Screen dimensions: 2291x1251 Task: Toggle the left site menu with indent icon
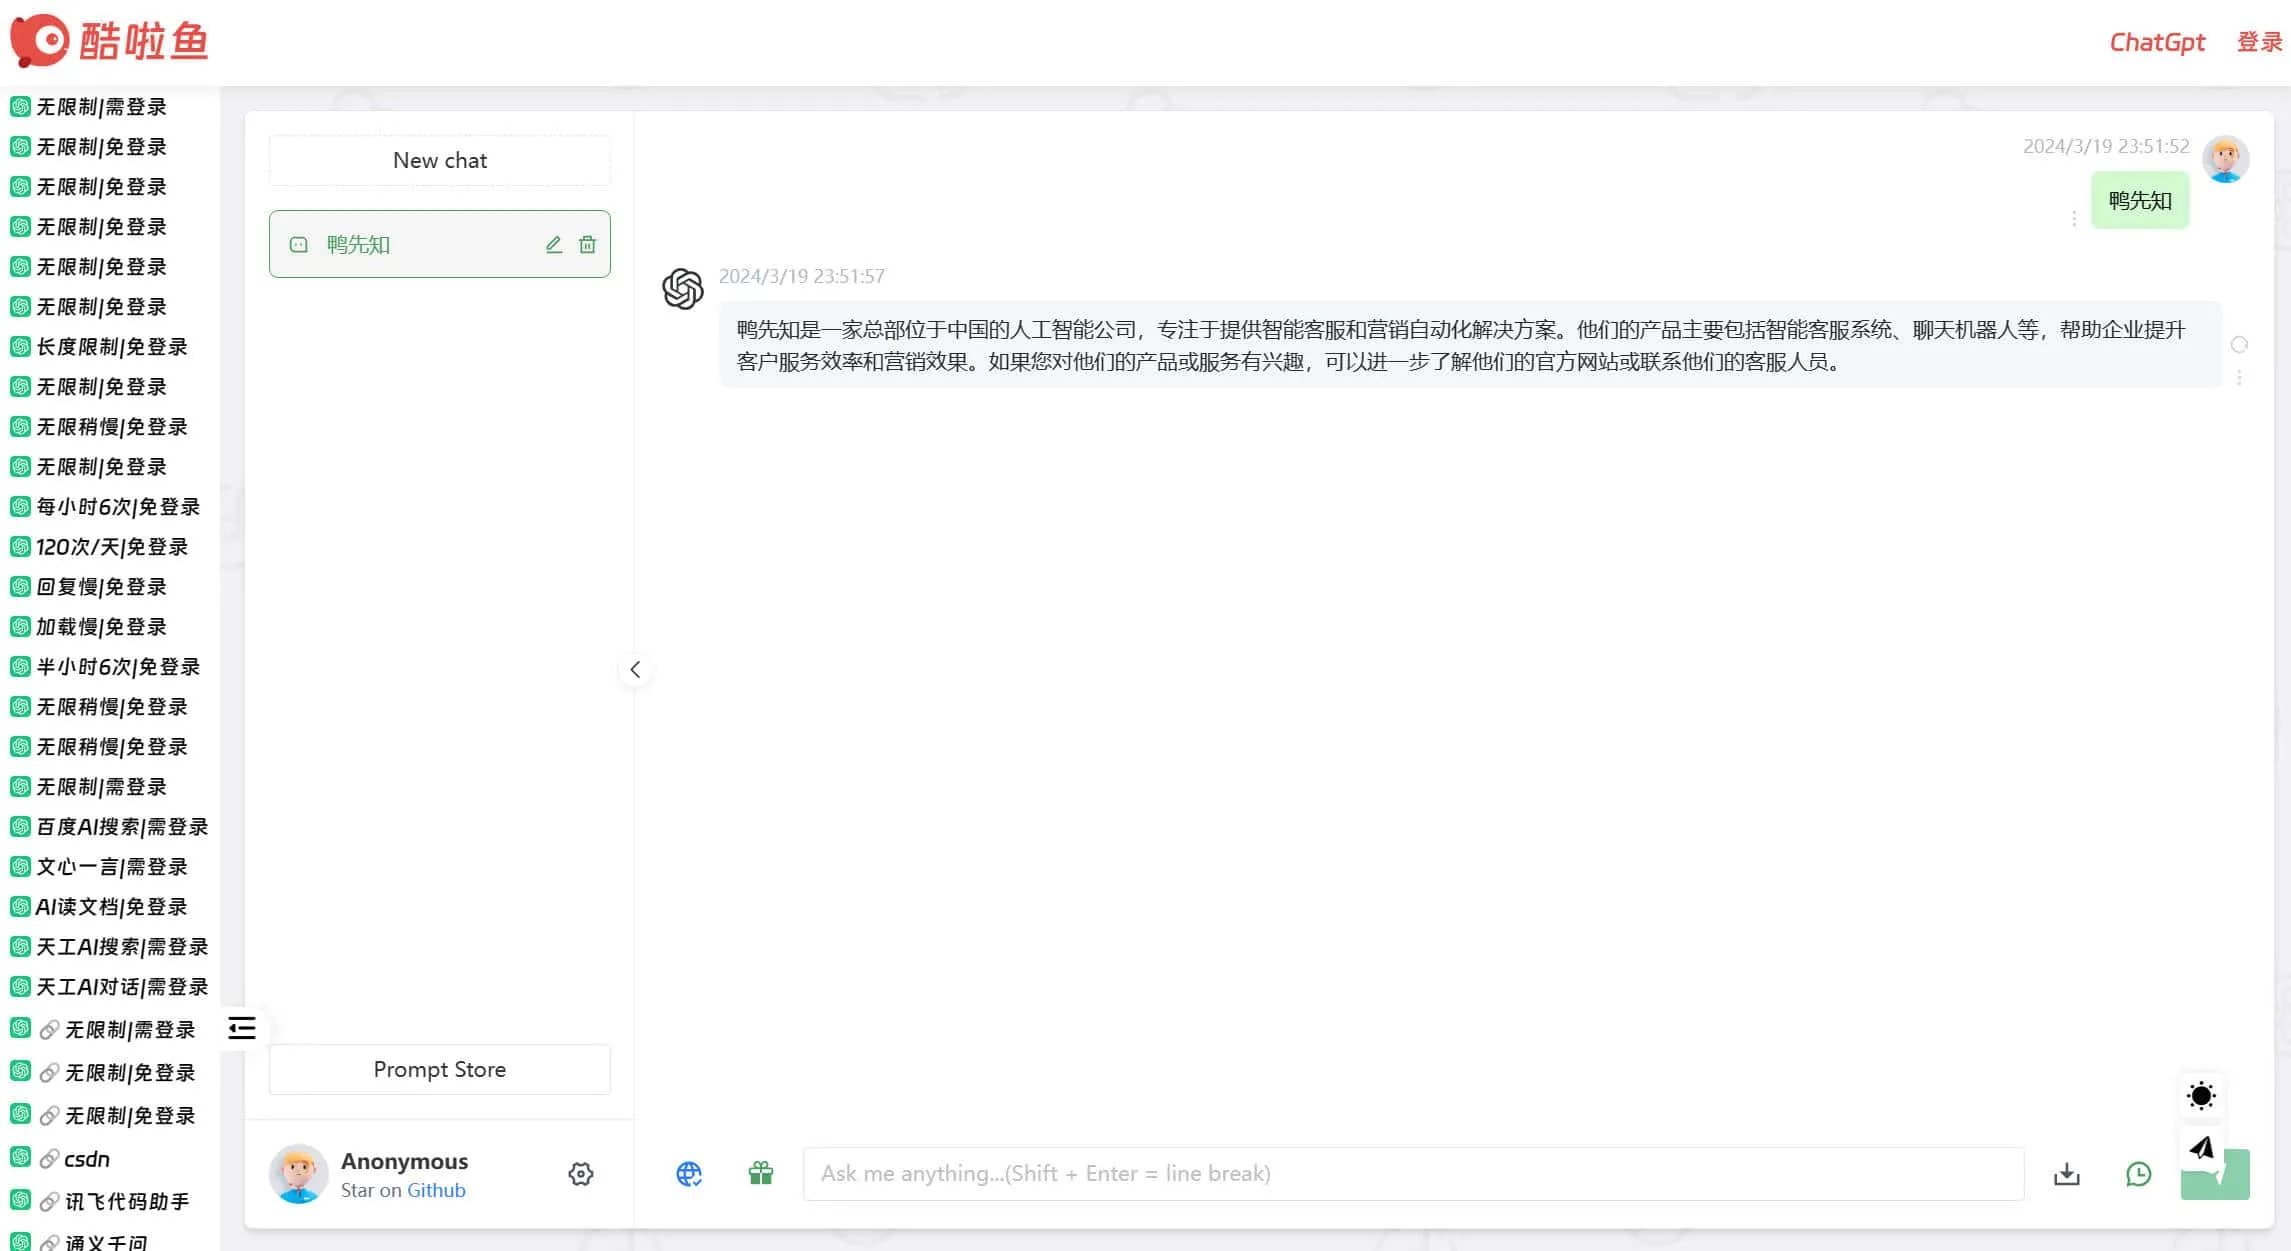[242, 1028]
